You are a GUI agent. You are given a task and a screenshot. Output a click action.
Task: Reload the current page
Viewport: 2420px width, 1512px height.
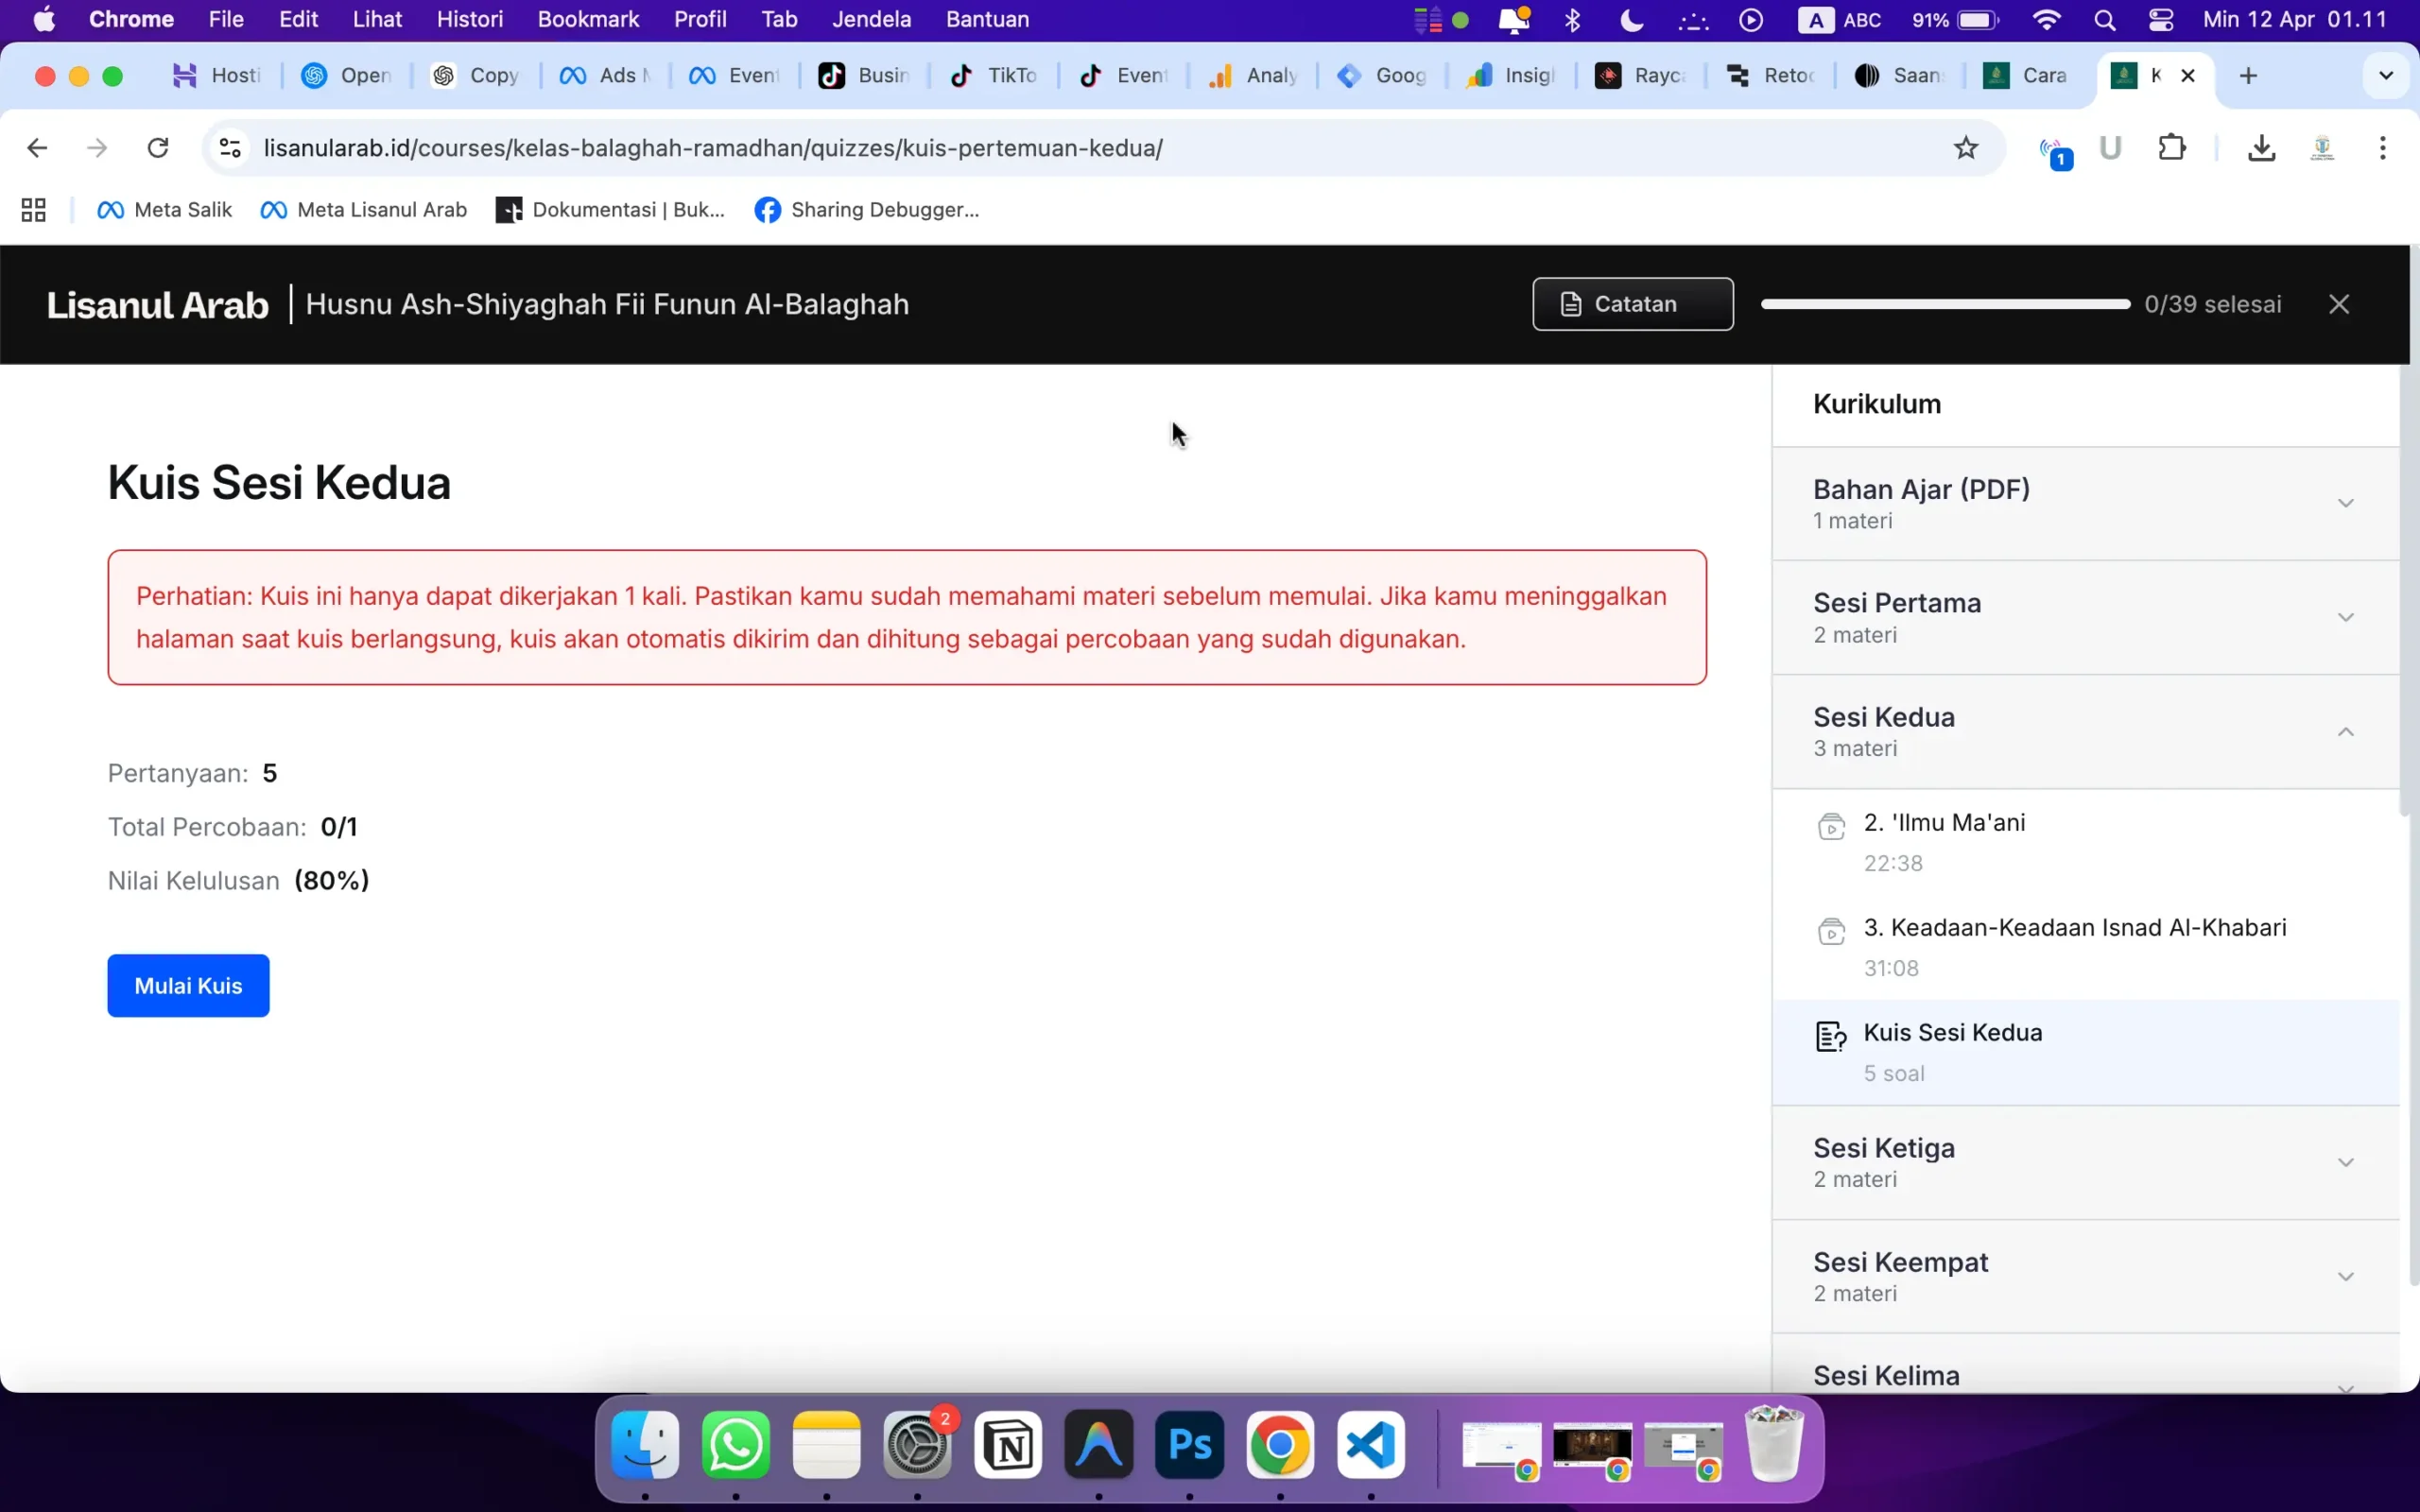tap(157, 148)
